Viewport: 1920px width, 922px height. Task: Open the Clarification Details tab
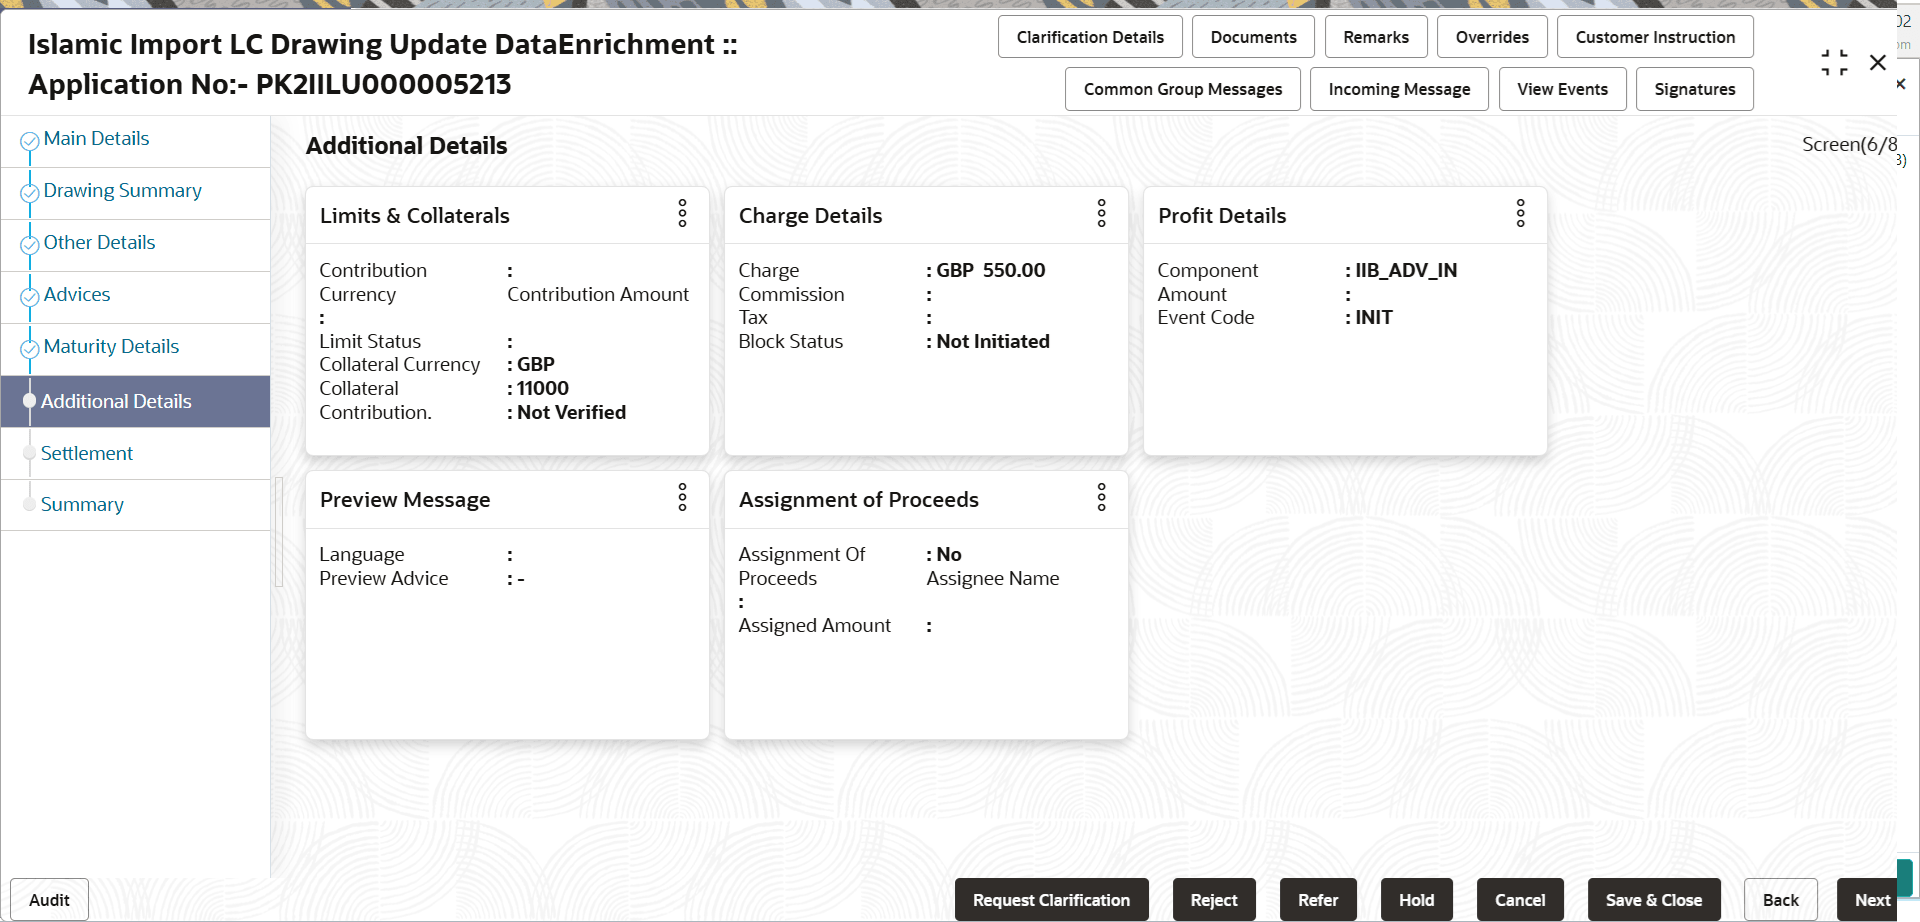pos(1090,37)
